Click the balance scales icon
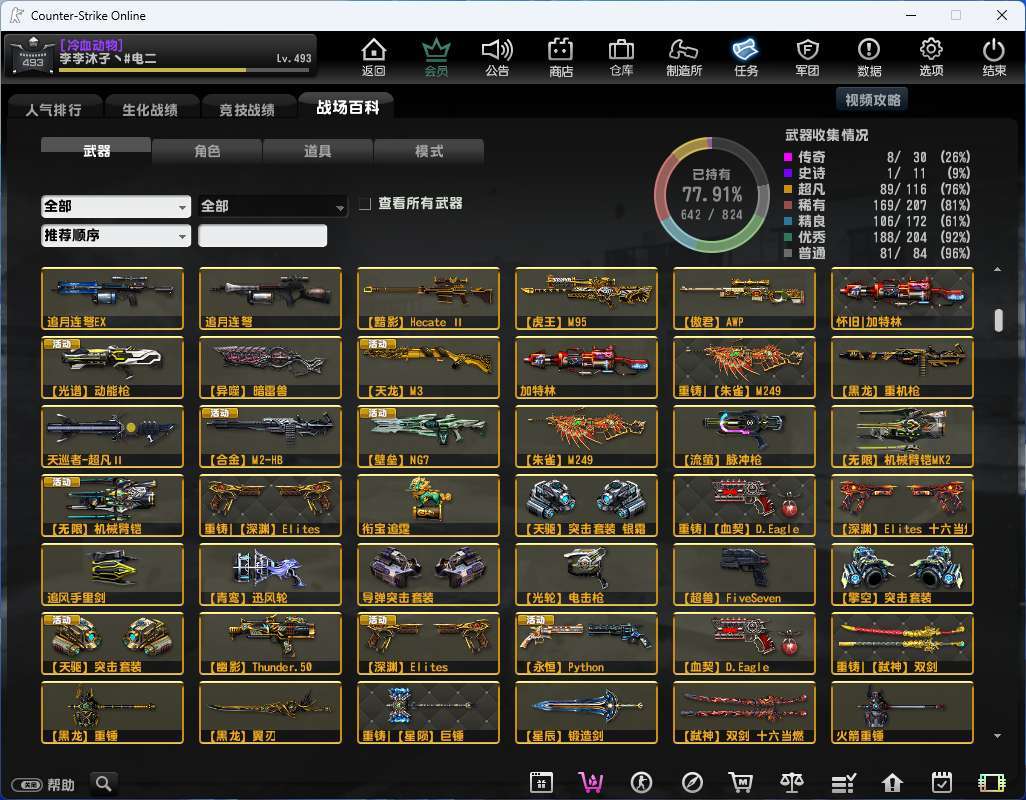 pos(792,782)
